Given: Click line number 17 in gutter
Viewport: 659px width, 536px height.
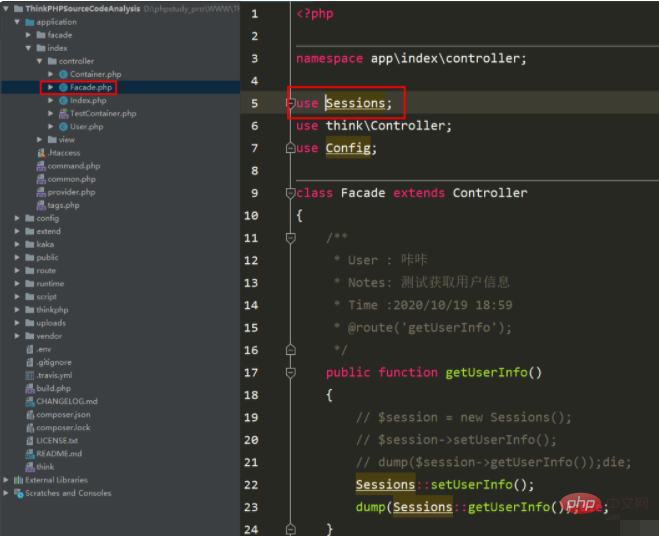Looking at the screenshot, I should click(x=251, y=373).
